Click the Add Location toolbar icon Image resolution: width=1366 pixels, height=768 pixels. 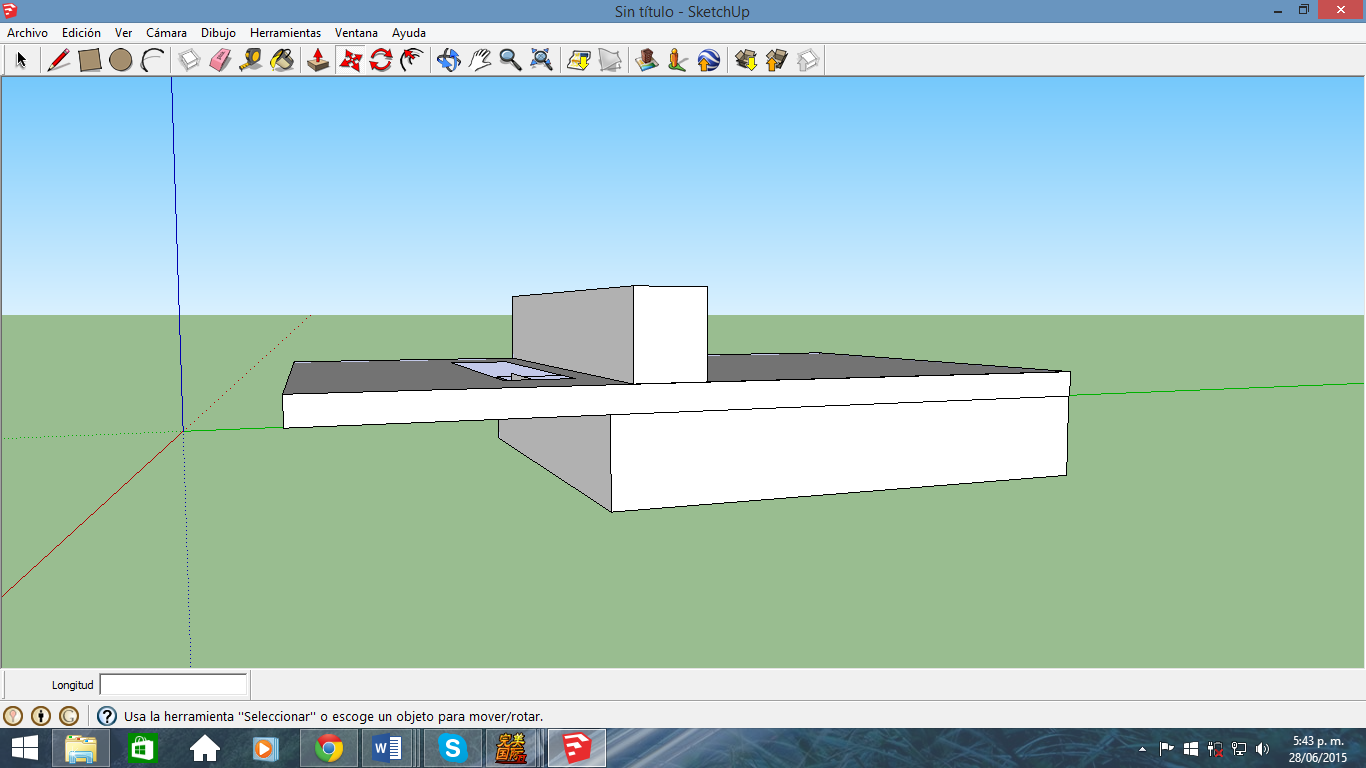pos(647,60)
